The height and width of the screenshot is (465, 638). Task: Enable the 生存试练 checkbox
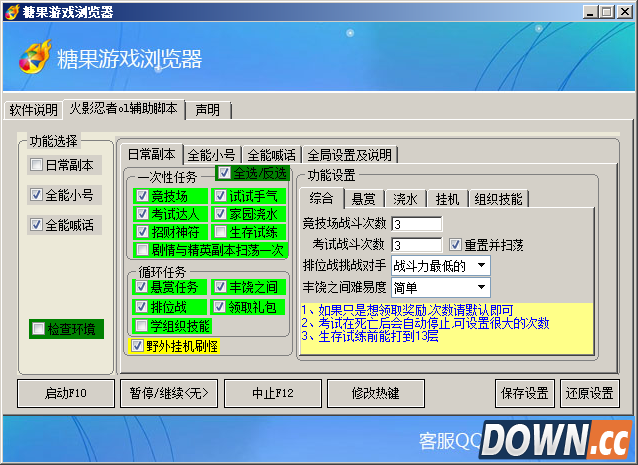[x=220, y=231]
